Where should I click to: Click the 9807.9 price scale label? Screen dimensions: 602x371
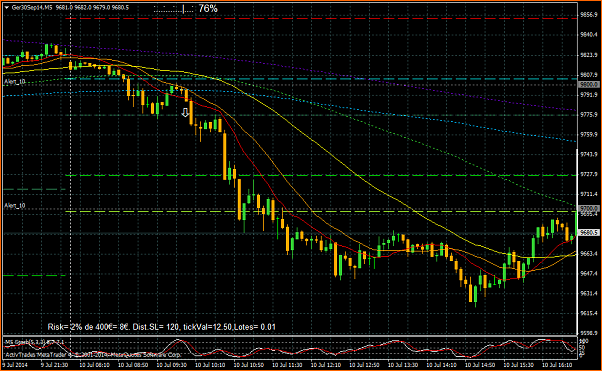589,75
